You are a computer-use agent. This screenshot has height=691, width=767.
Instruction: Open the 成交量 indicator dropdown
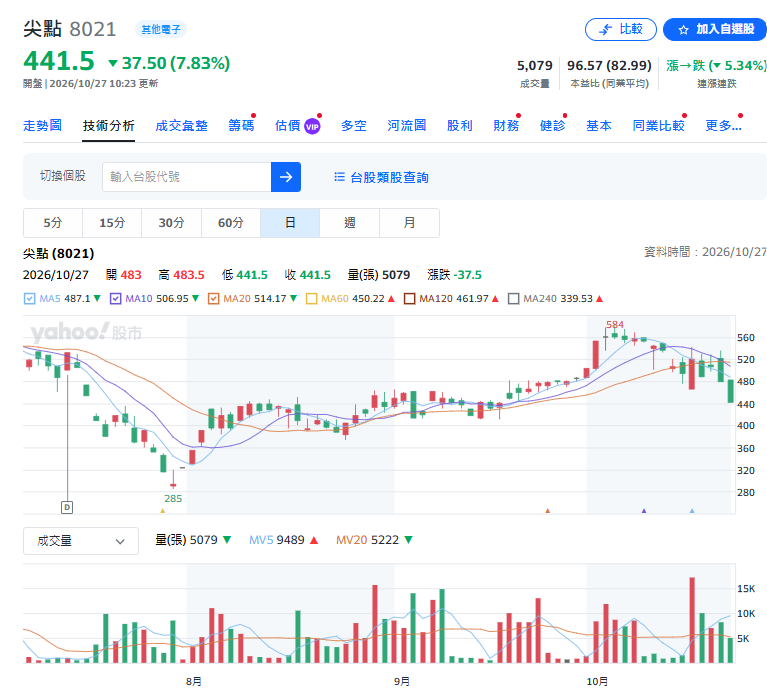(81, 541)
